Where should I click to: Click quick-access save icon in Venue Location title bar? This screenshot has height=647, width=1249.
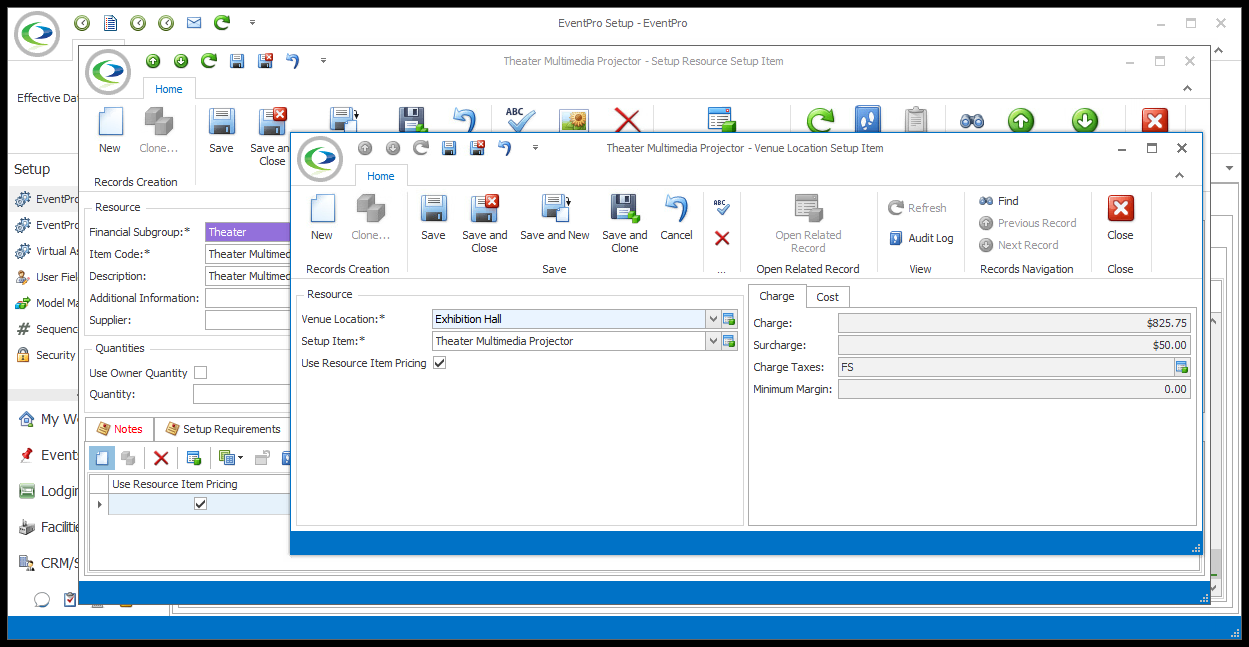(x=449, y=148)
